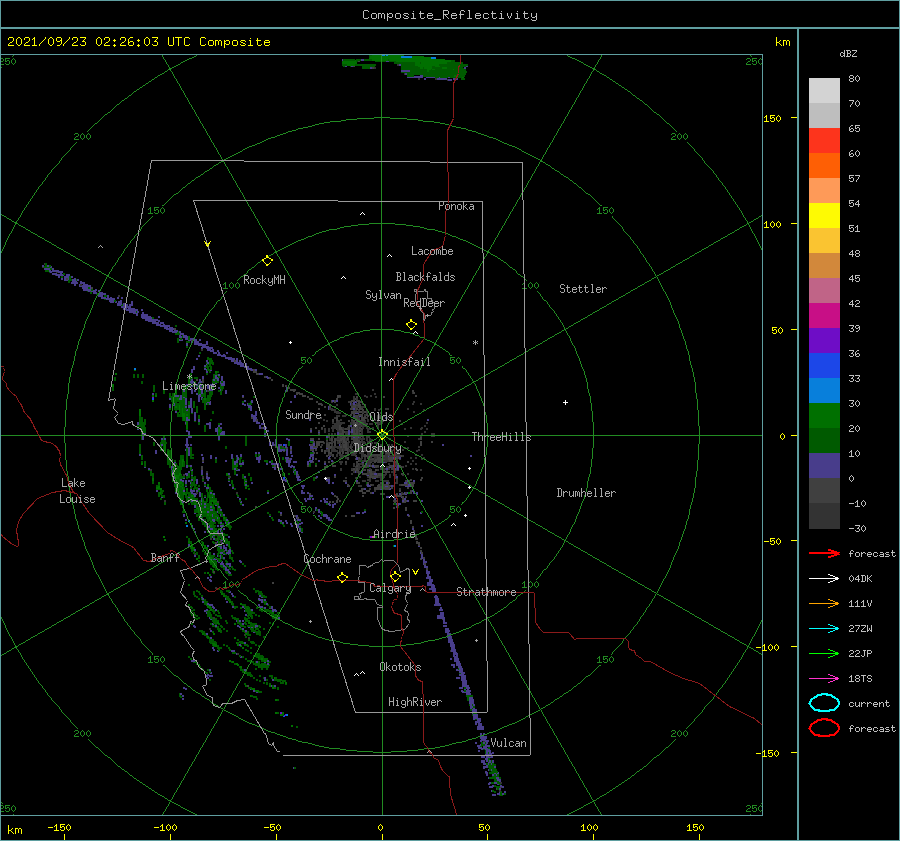Select the 80 dBZ light gray swatch
This screenshot has height=841, width=900.
824,91
